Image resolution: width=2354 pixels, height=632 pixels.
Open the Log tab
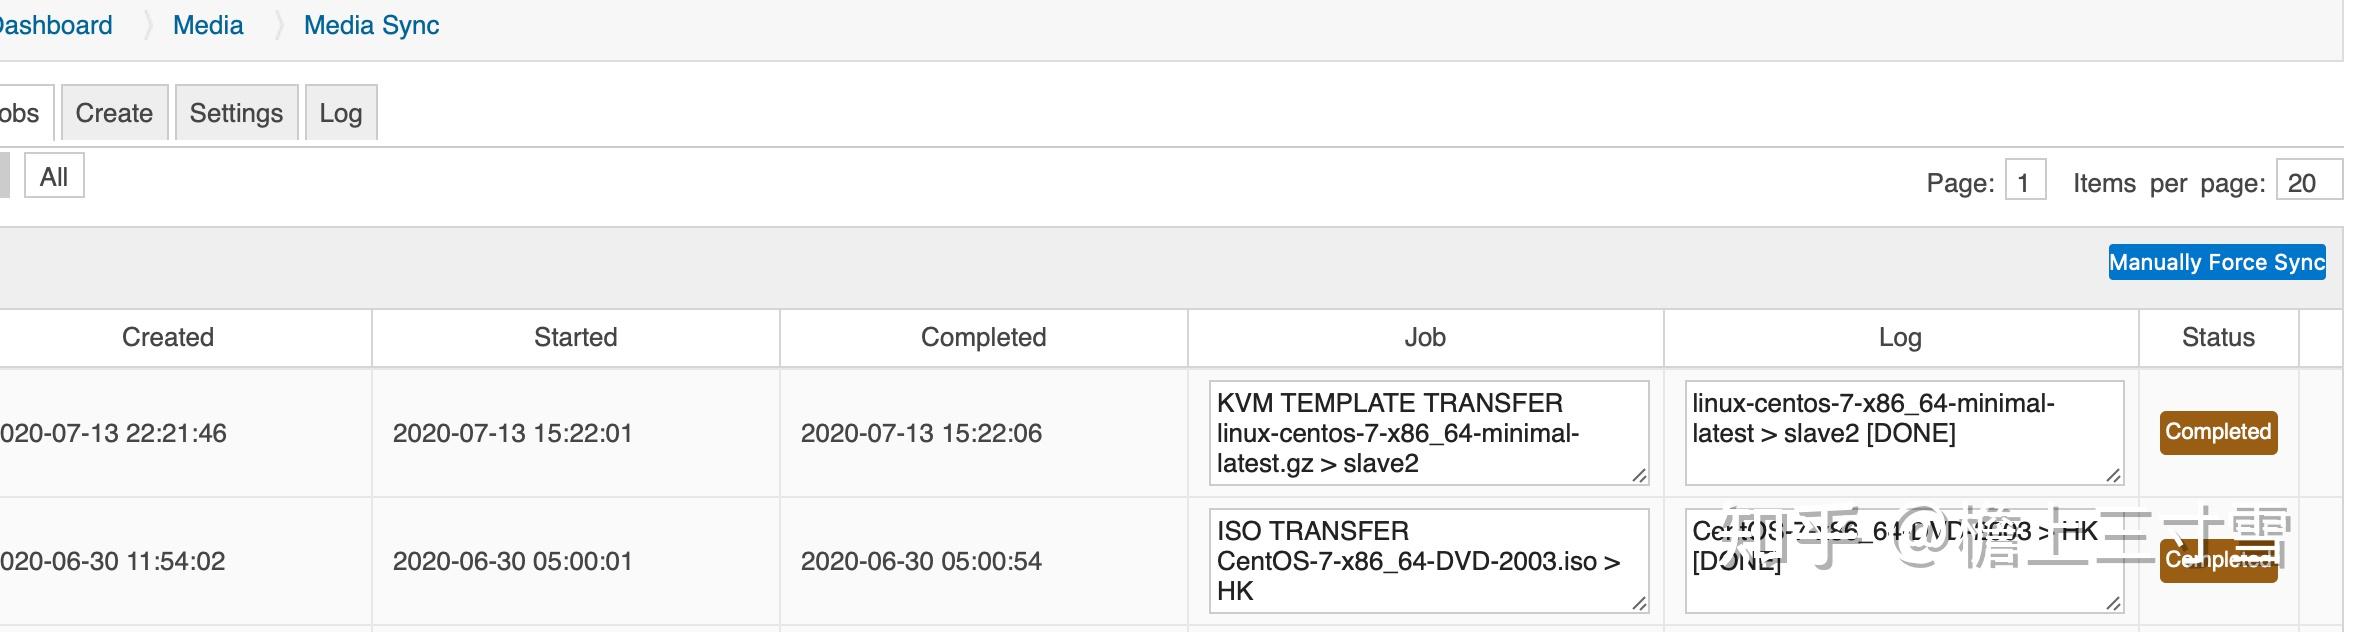coord(340,113)
